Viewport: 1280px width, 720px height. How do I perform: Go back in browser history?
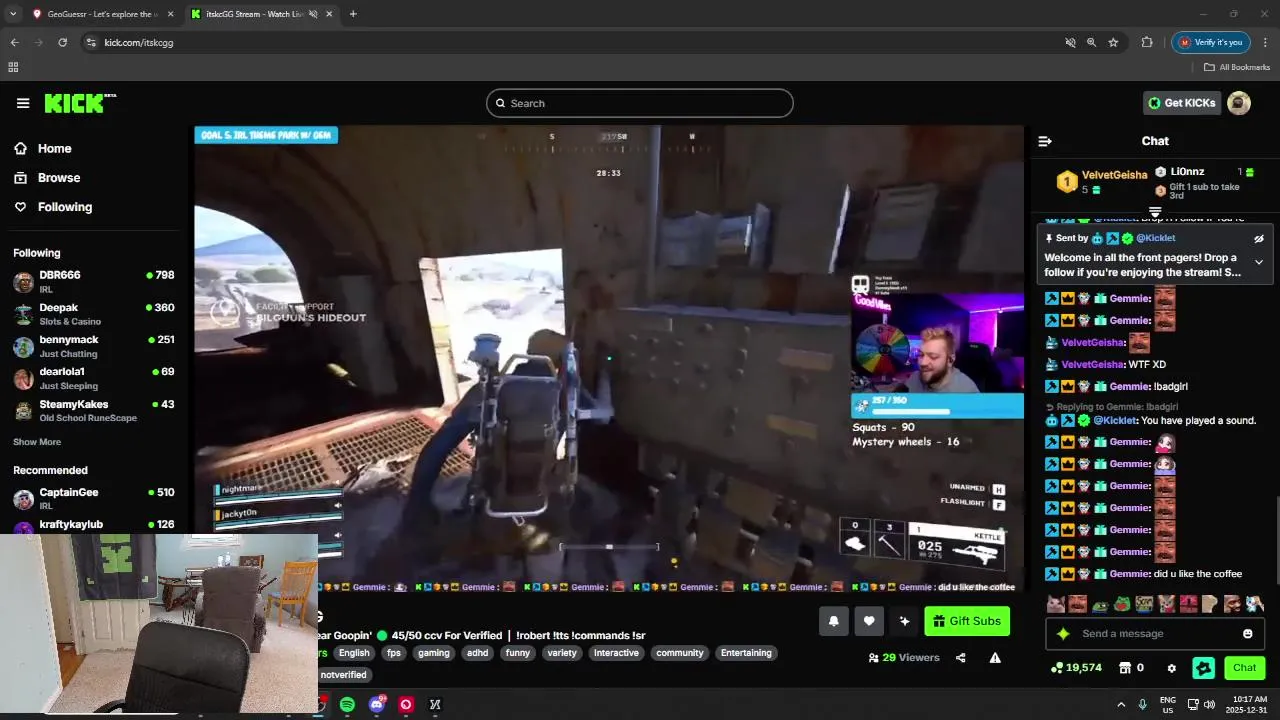click(14, 43)
